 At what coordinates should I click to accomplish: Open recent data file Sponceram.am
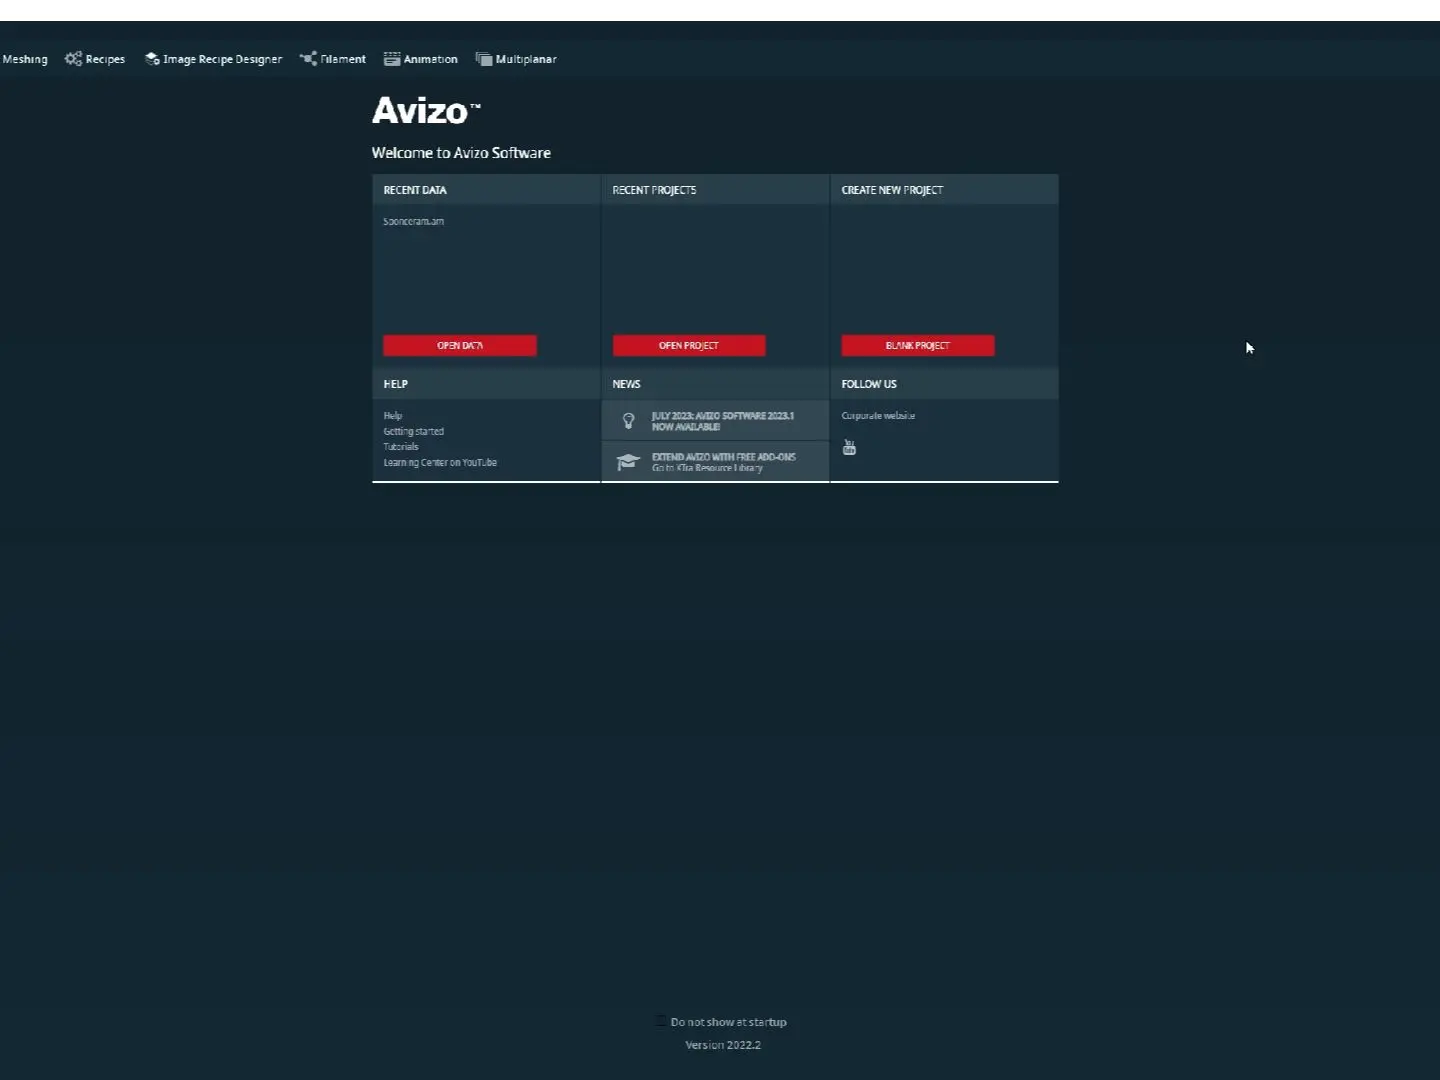(x=414, y=221)
